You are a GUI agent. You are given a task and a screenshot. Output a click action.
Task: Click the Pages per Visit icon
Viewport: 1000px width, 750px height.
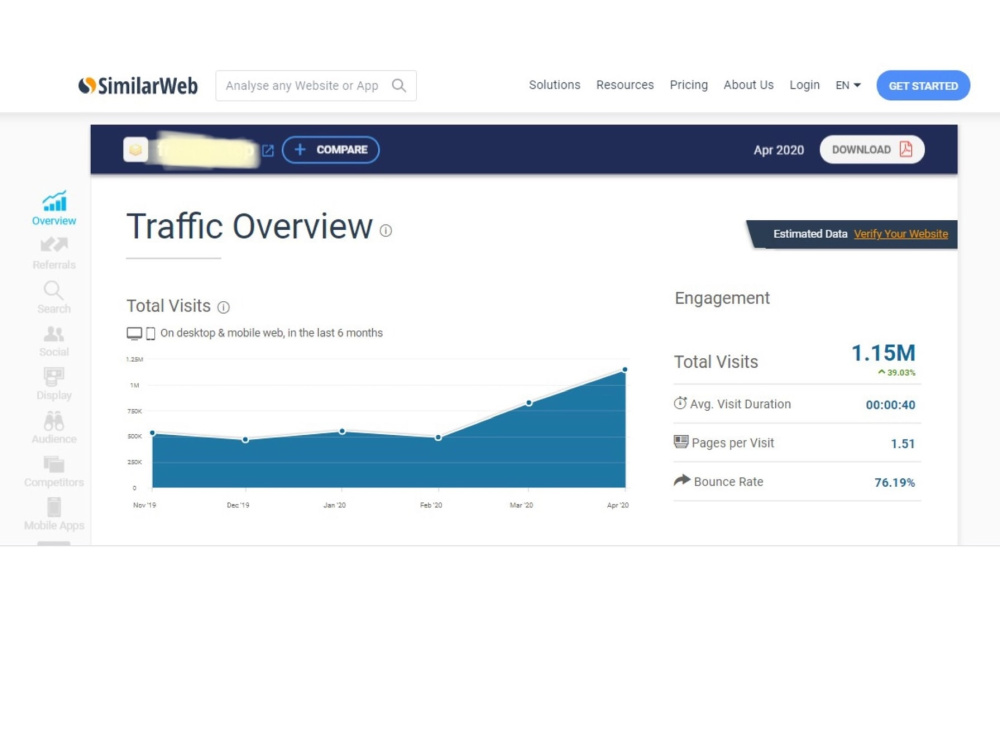coord(681,441)
